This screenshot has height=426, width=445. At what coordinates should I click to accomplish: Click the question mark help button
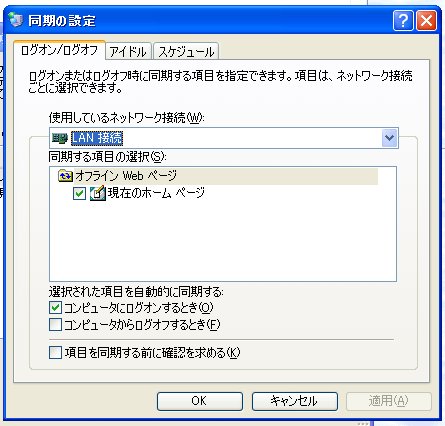click(403, 21)
